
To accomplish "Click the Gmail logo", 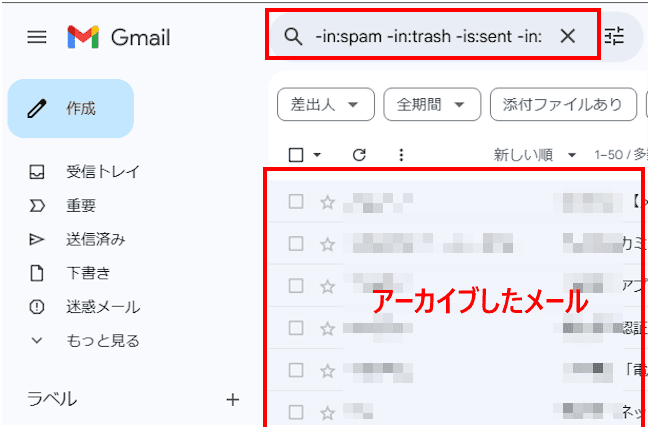I will click(119, 37).
